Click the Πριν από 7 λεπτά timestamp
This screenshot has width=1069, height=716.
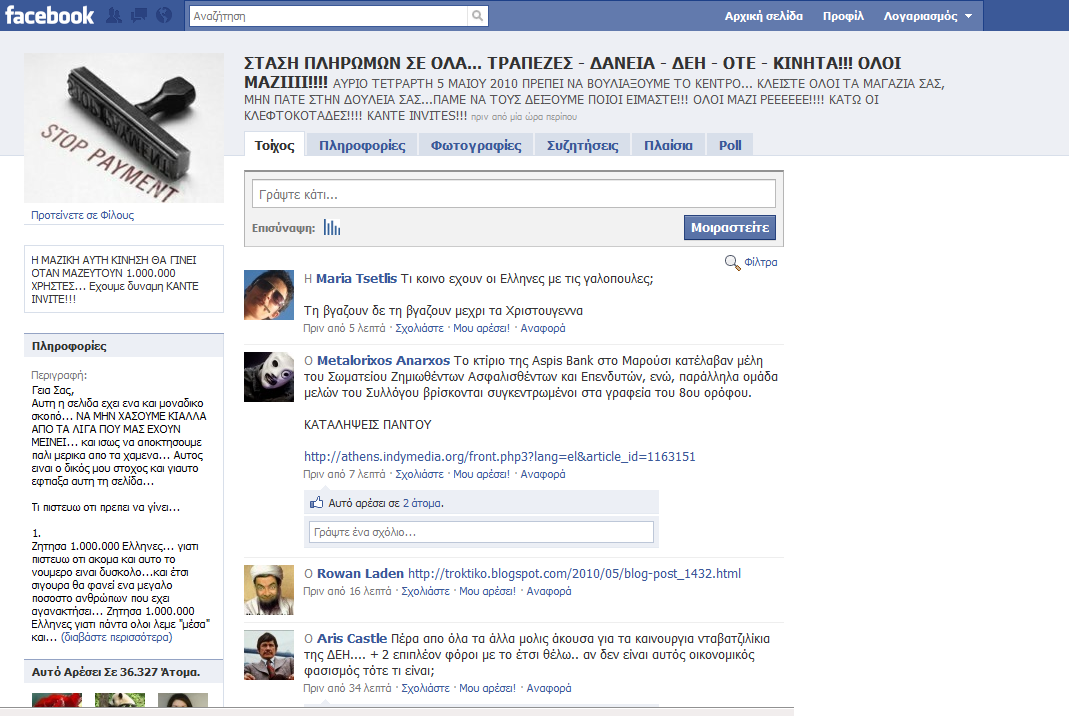pos(344,475)
